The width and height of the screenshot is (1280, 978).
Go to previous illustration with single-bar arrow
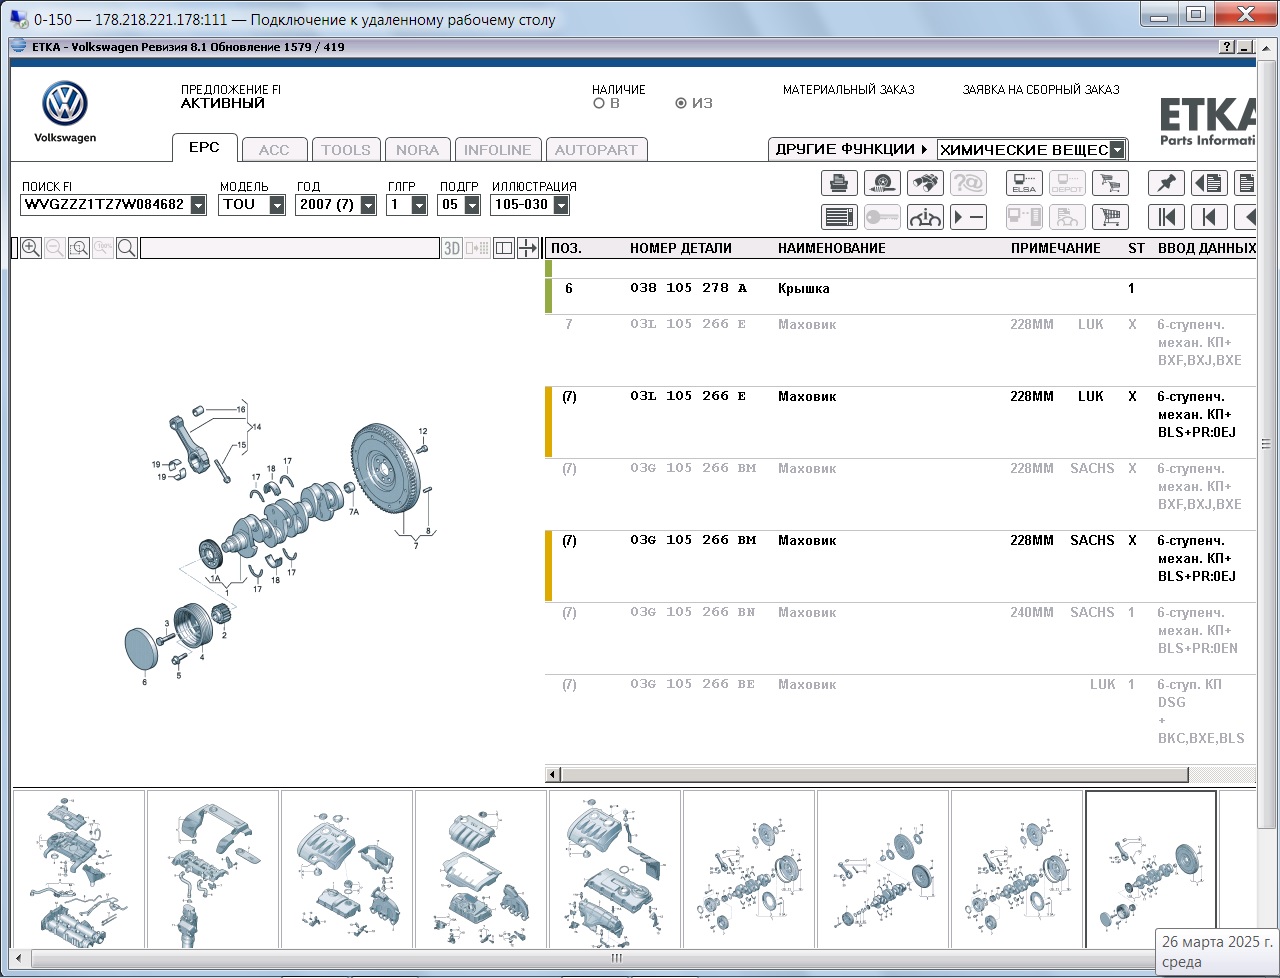(1209, 216)
